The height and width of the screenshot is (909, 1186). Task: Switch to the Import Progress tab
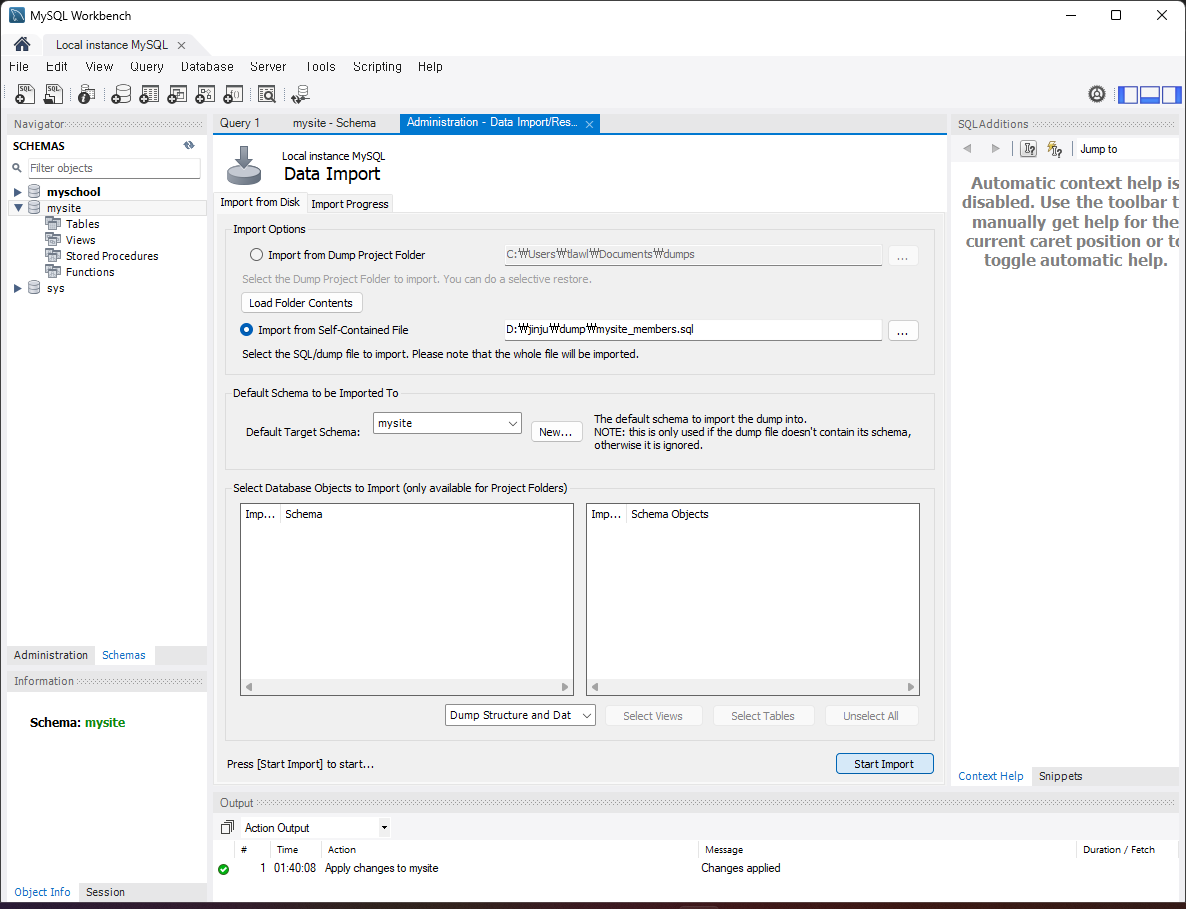[x=349, y=203]
